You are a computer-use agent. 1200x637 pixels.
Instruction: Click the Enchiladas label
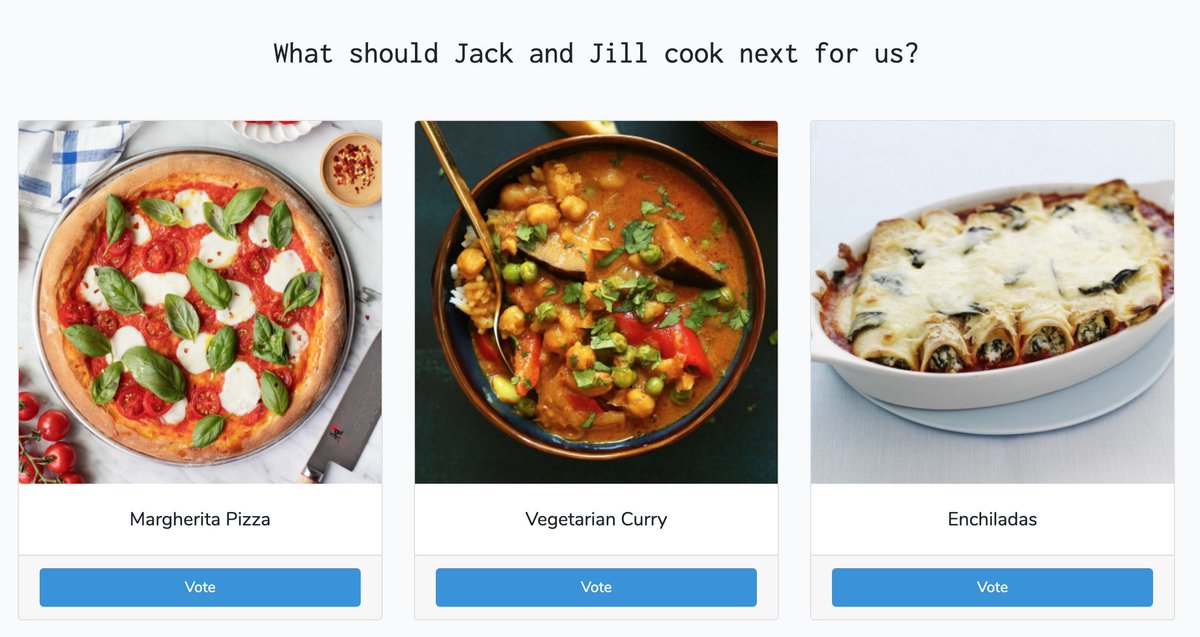[x=992, y=519]
